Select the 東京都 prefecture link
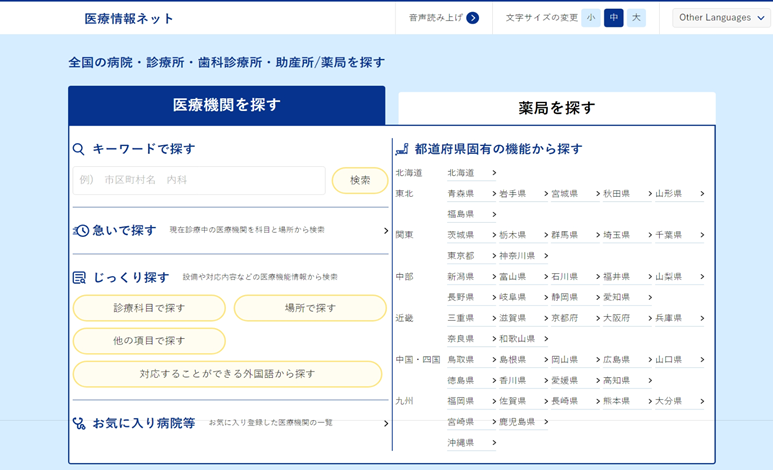The height and width of the screenshot is (470, 773). pos(472,255)
